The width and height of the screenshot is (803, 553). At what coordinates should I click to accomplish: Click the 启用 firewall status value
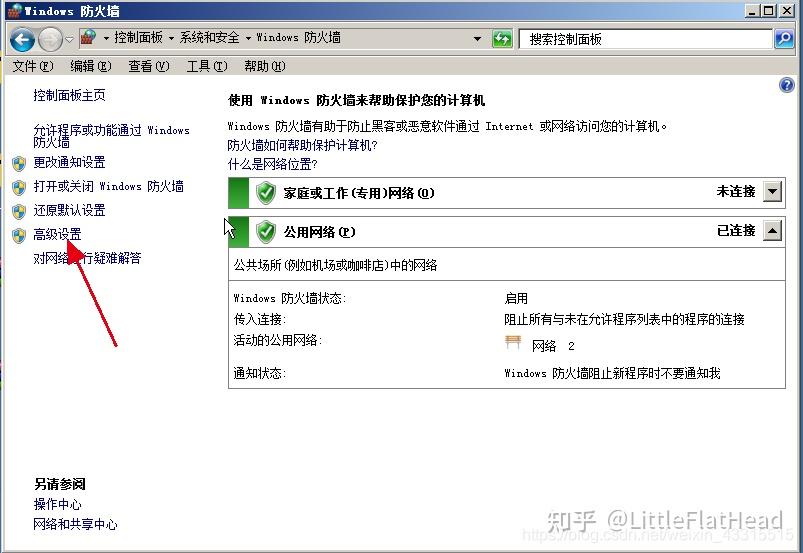pyautogui.click(x=516, y=299)
